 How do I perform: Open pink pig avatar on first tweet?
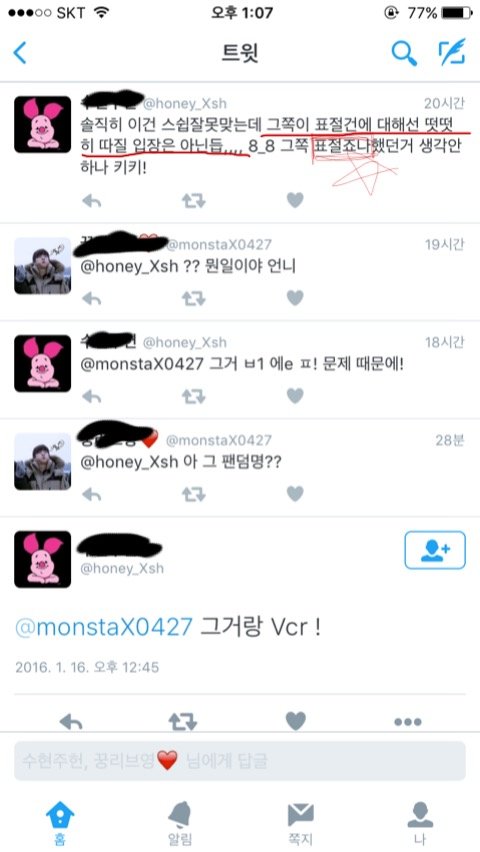coord(42,124)
